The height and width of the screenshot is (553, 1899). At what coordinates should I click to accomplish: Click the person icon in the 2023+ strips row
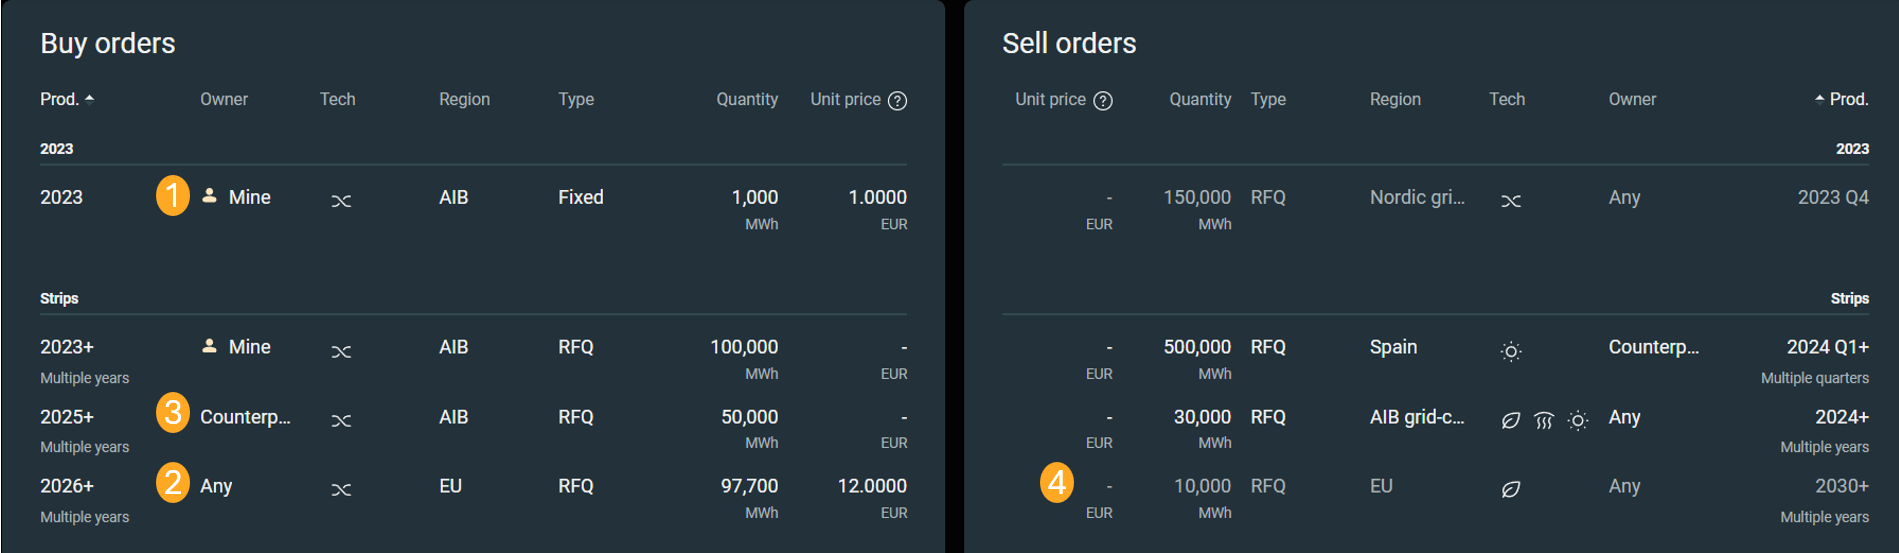(x=209, y=346)
